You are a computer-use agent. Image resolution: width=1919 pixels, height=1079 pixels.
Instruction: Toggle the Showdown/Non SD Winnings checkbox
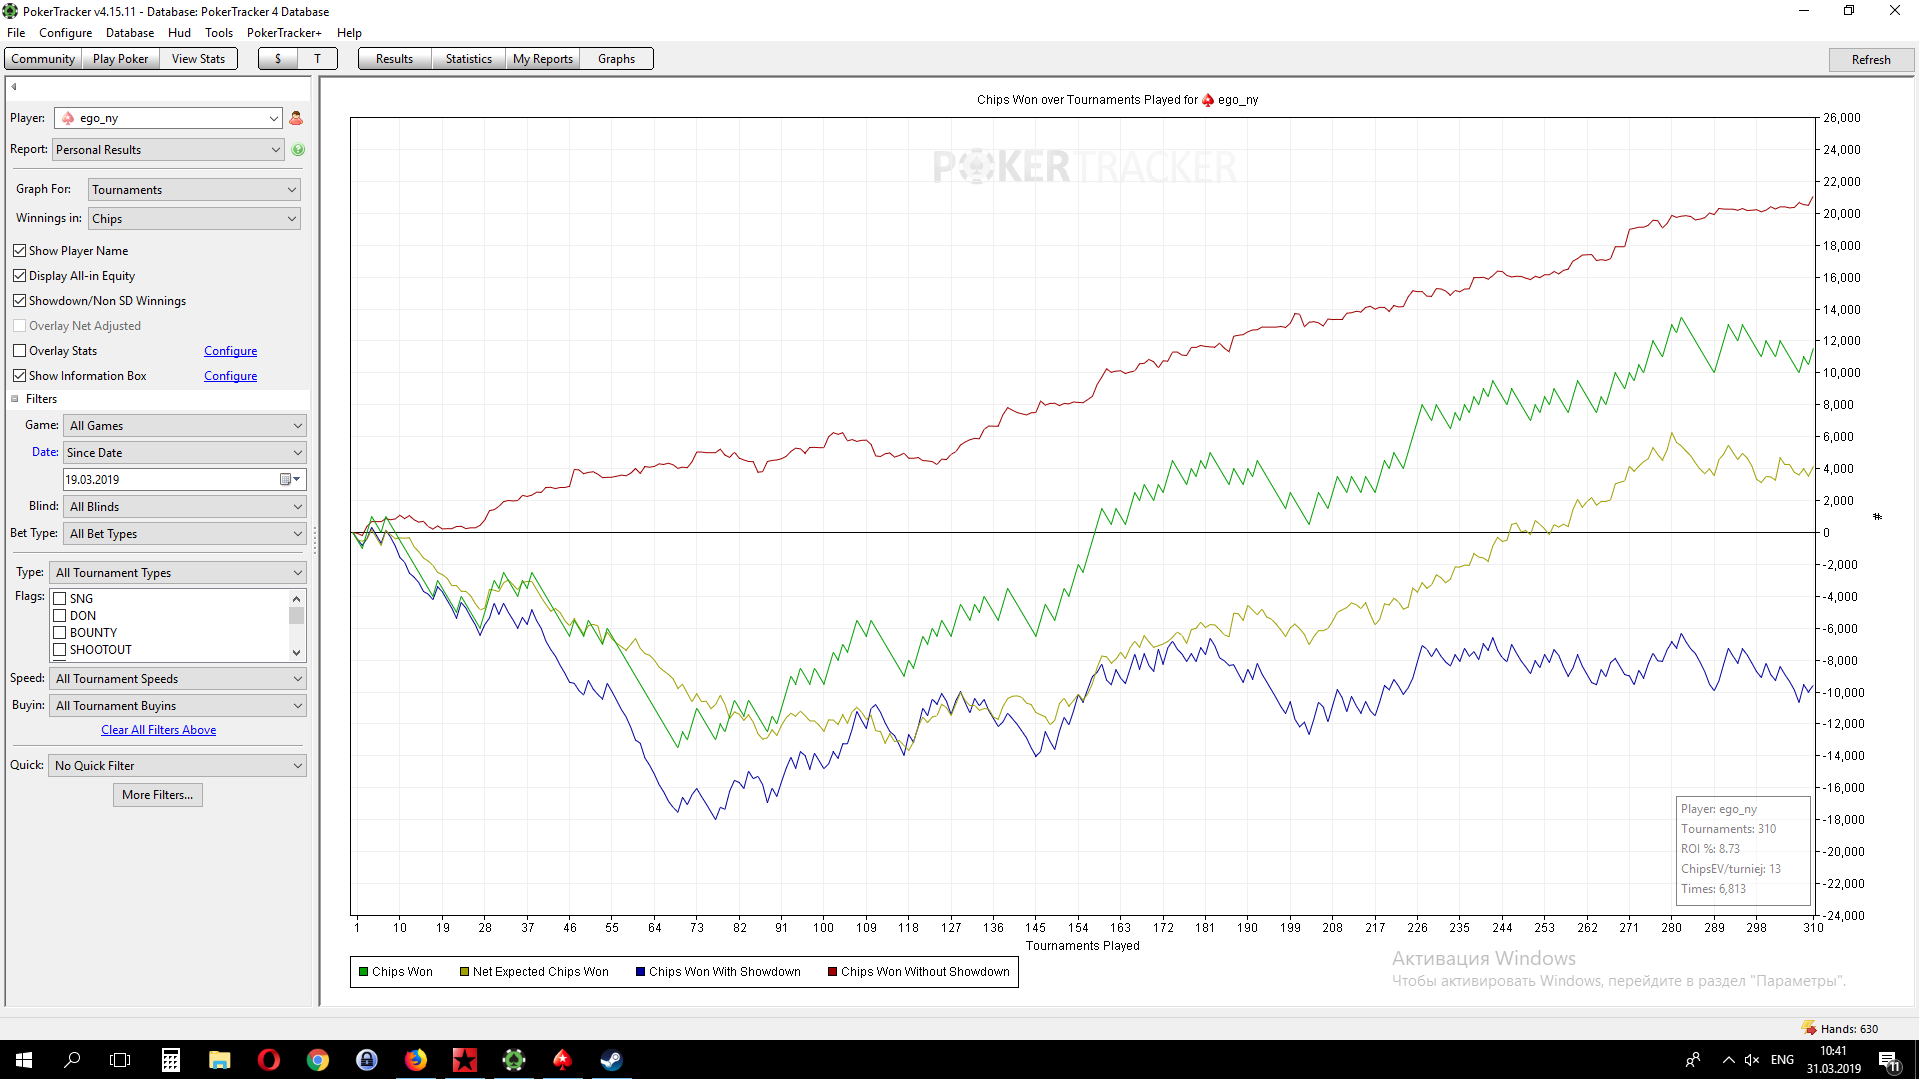coord(19,301)
